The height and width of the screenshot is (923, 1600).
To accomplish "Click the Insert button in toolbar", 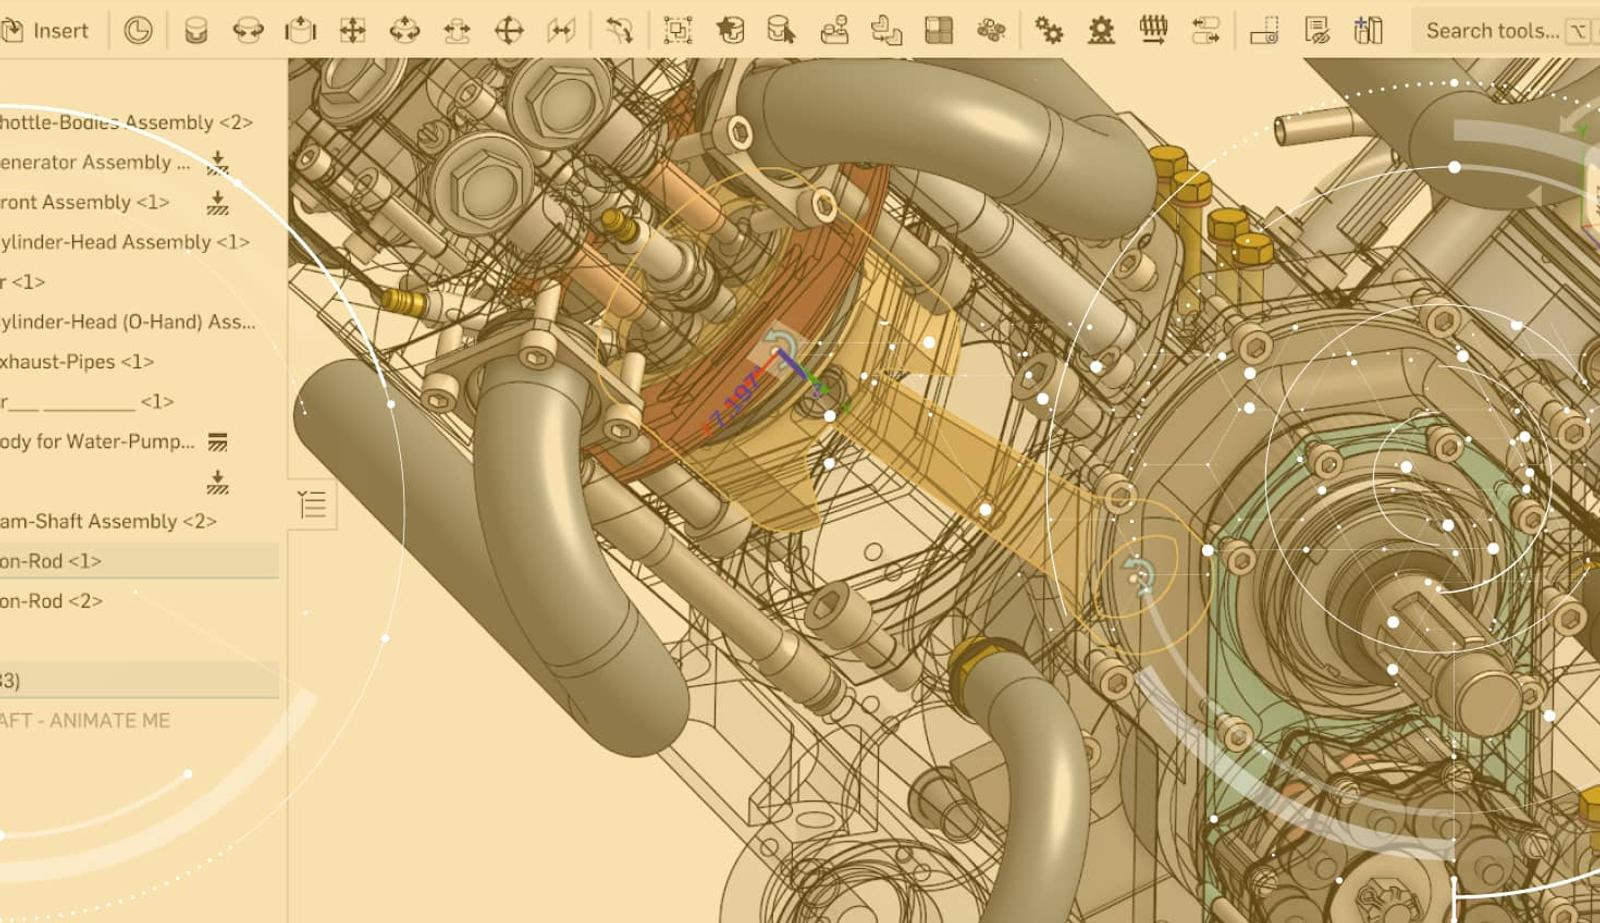I will point(46,30).
